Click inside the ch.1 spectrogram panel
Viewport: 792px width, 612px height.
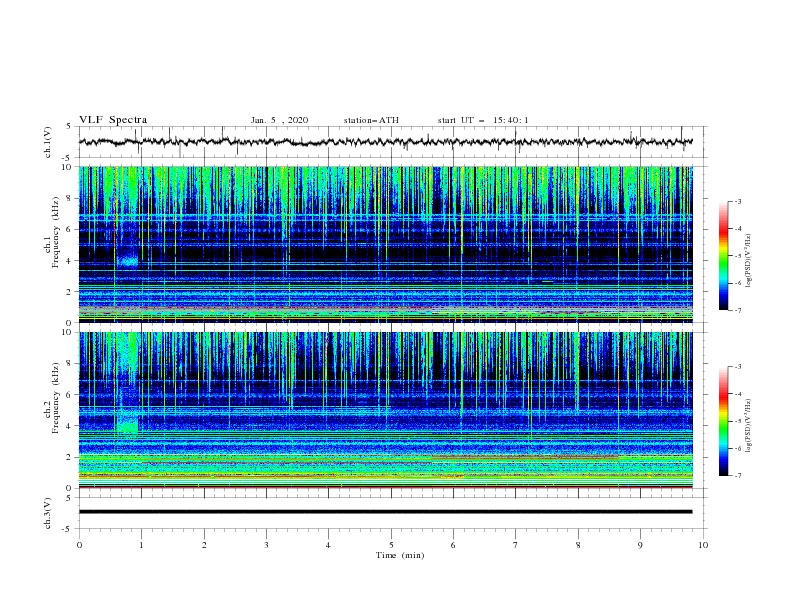(x=385, y=244)
